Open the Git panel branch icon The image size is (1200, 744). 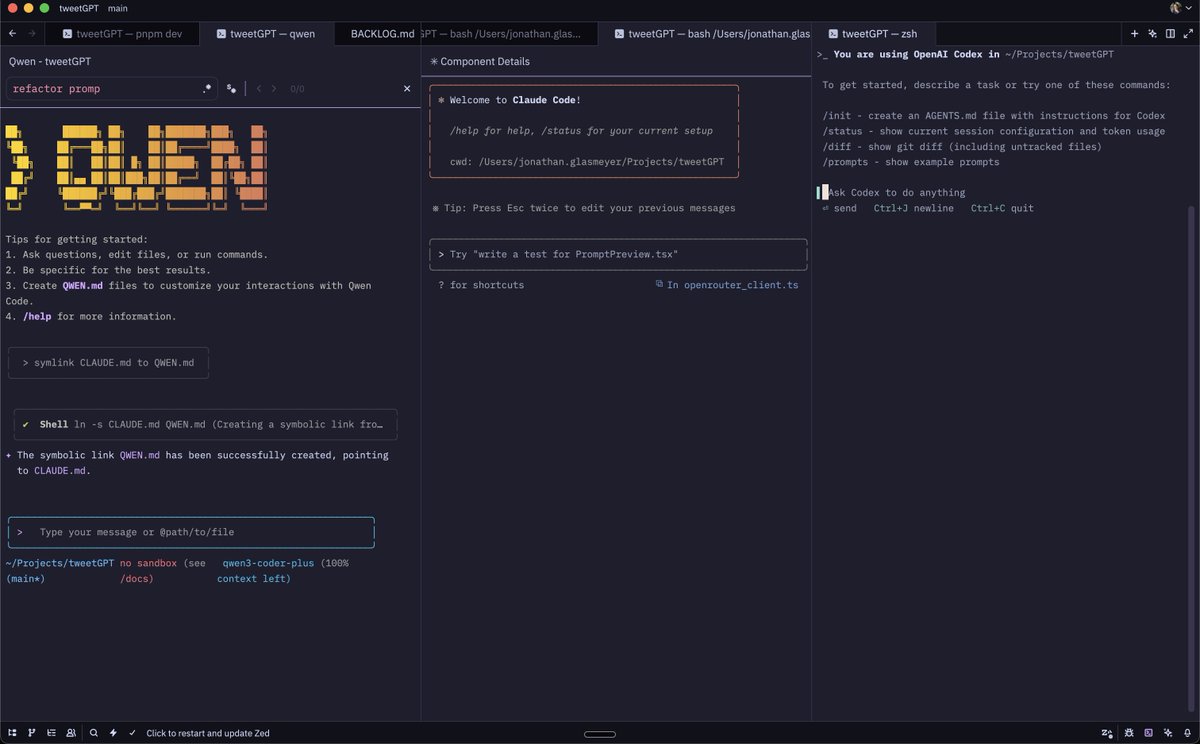[x=32, y=733]
